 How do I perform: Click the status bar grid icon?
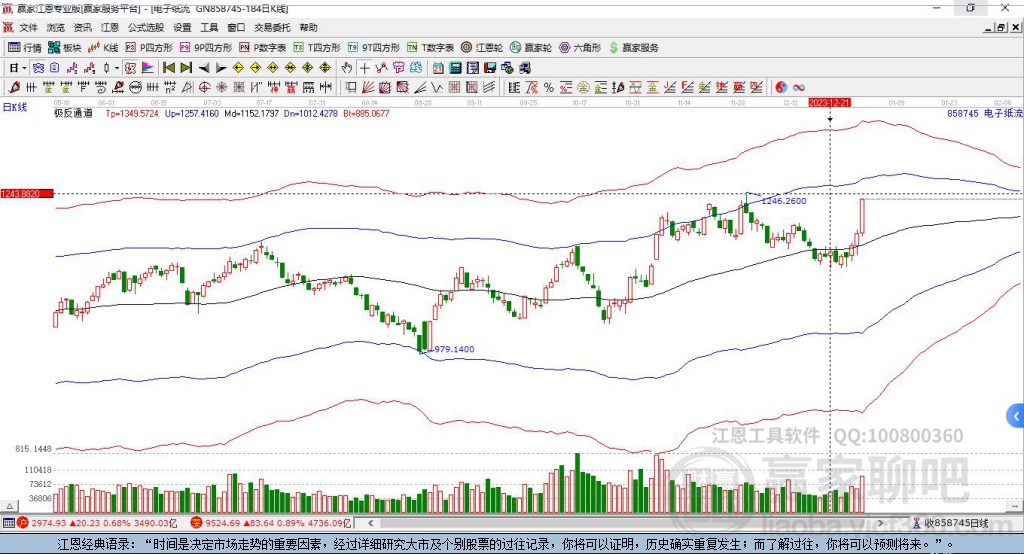8,523
